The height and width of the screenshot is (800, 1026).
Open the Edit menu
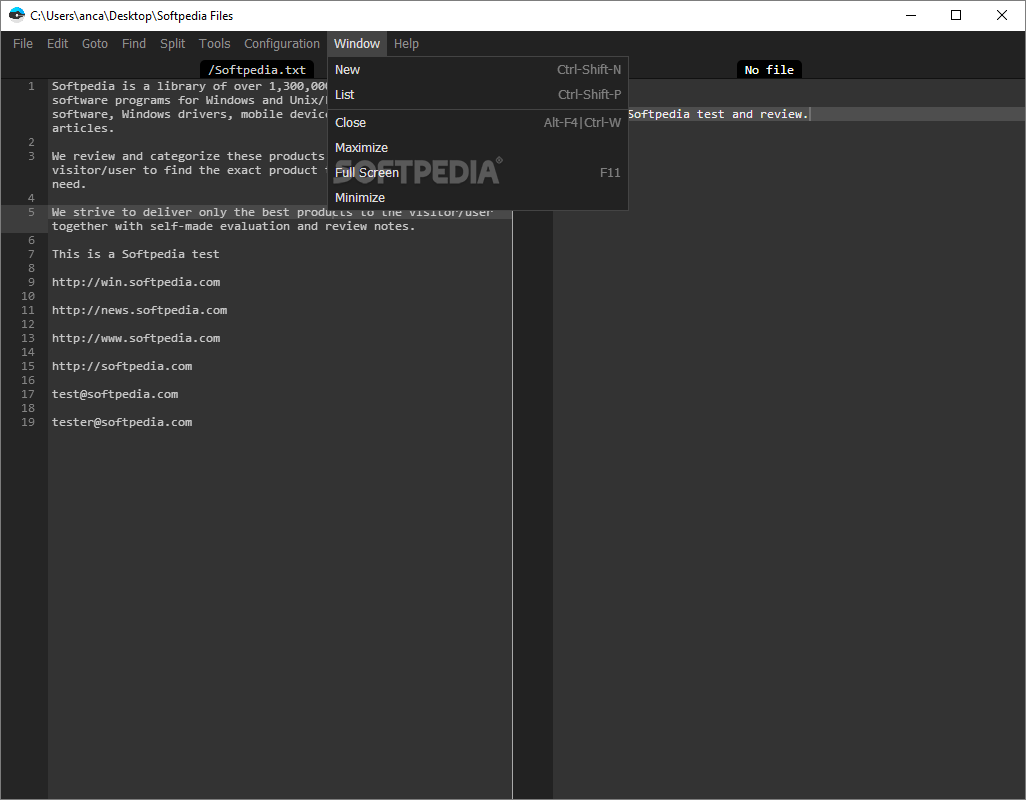[x=58, y=44]
